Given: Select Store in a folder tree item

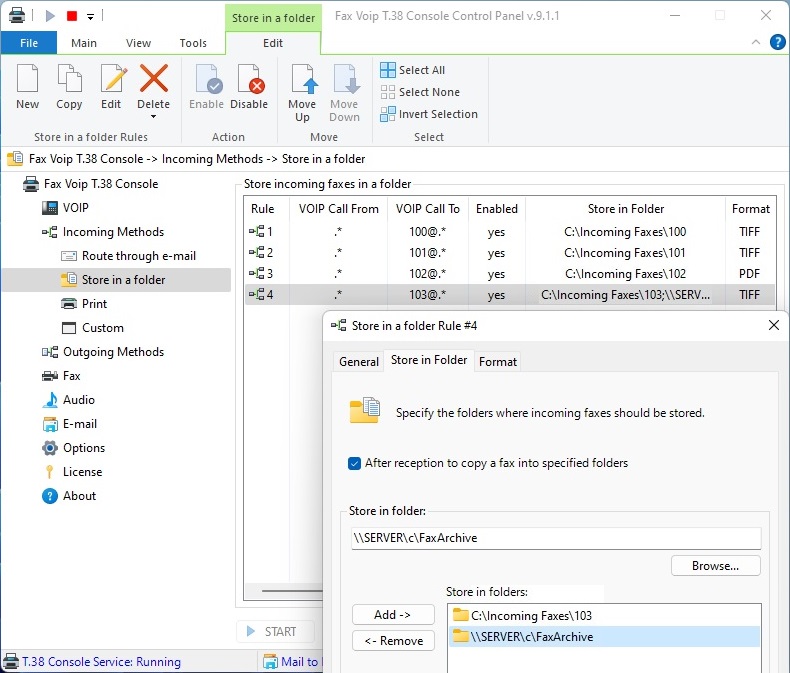Looking at the screenshot, I should [116, 280].
